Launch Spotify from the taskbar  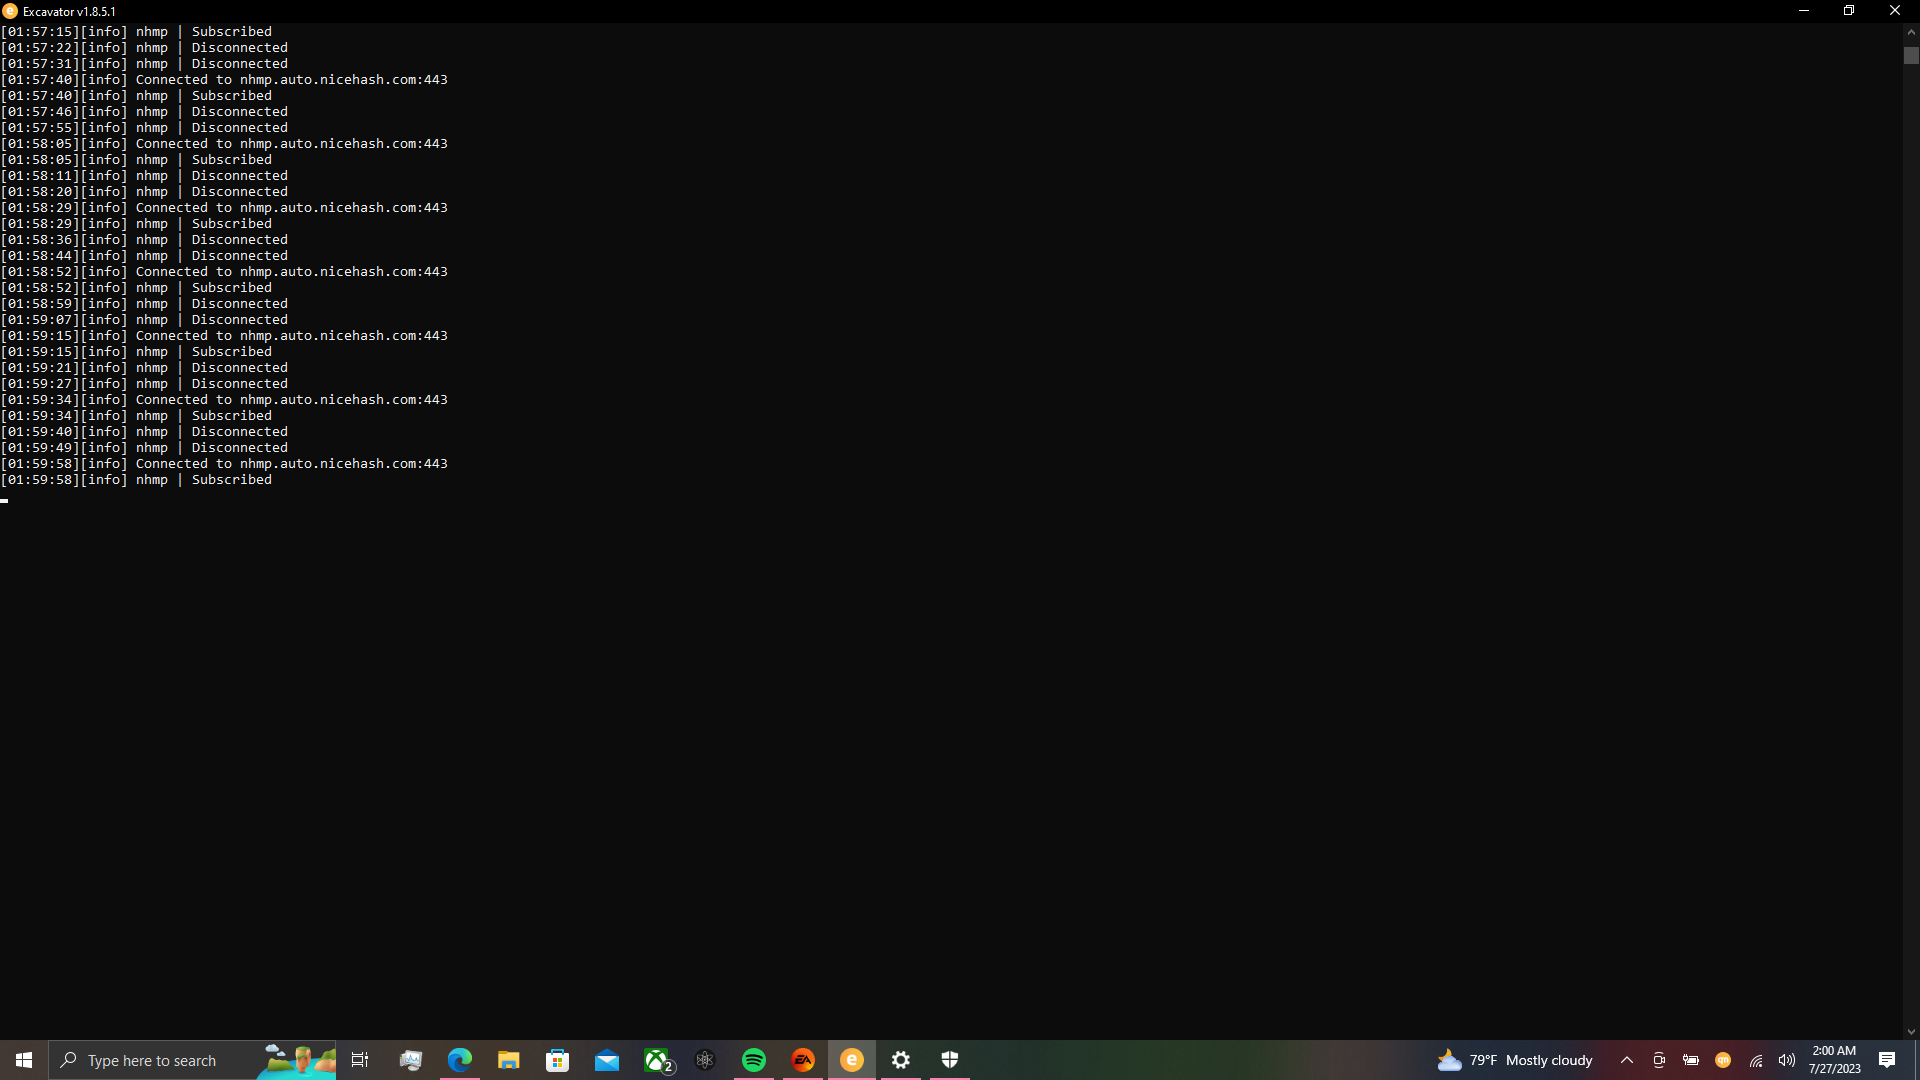click(x=754, y=1060)
